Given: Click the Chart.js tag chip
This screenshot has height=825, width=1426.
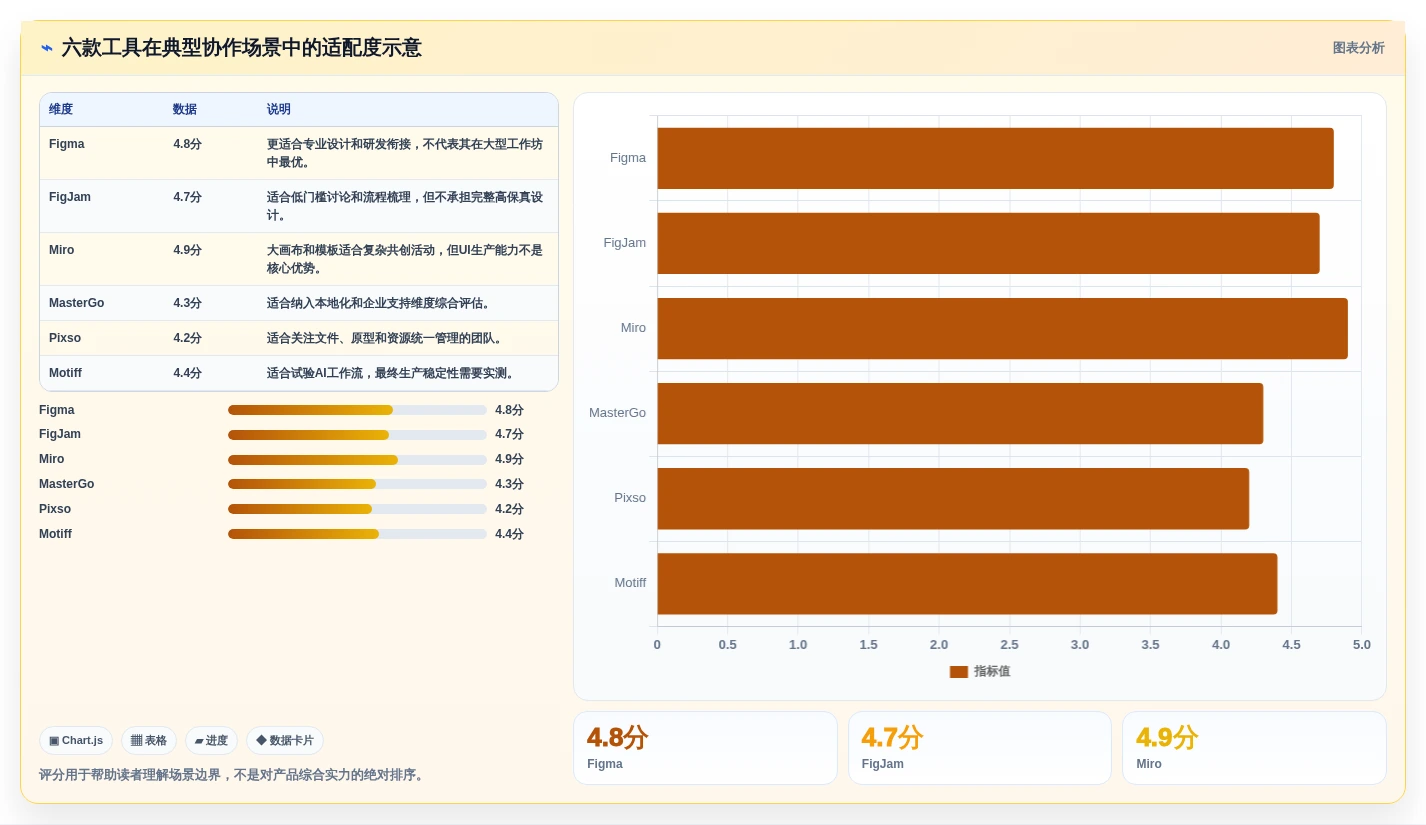Looking at the screenshot, I should tap(76, 741).
